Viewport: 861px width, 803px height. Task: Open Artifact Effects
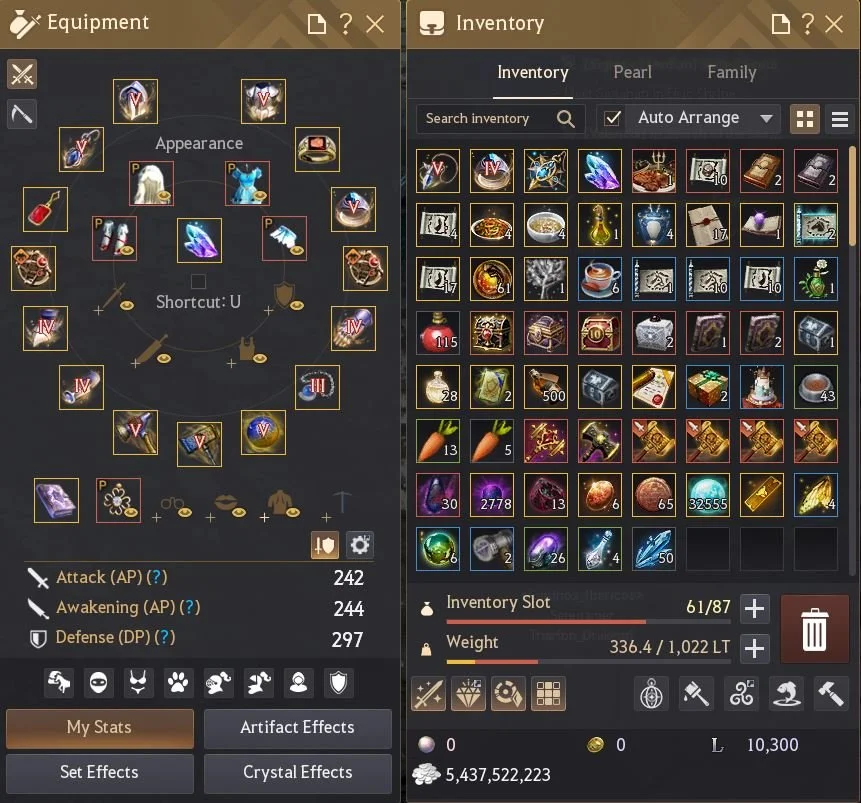(x=298, y=728)
